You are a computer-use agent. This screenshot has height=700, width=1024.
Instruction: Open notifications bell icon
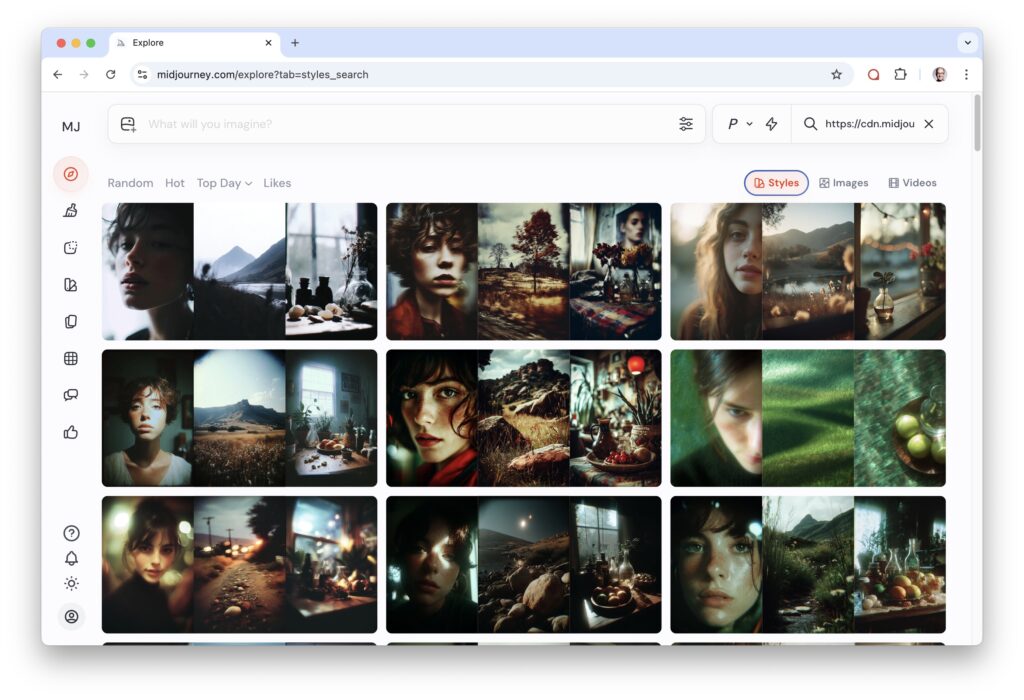click(x=71, y=558)
